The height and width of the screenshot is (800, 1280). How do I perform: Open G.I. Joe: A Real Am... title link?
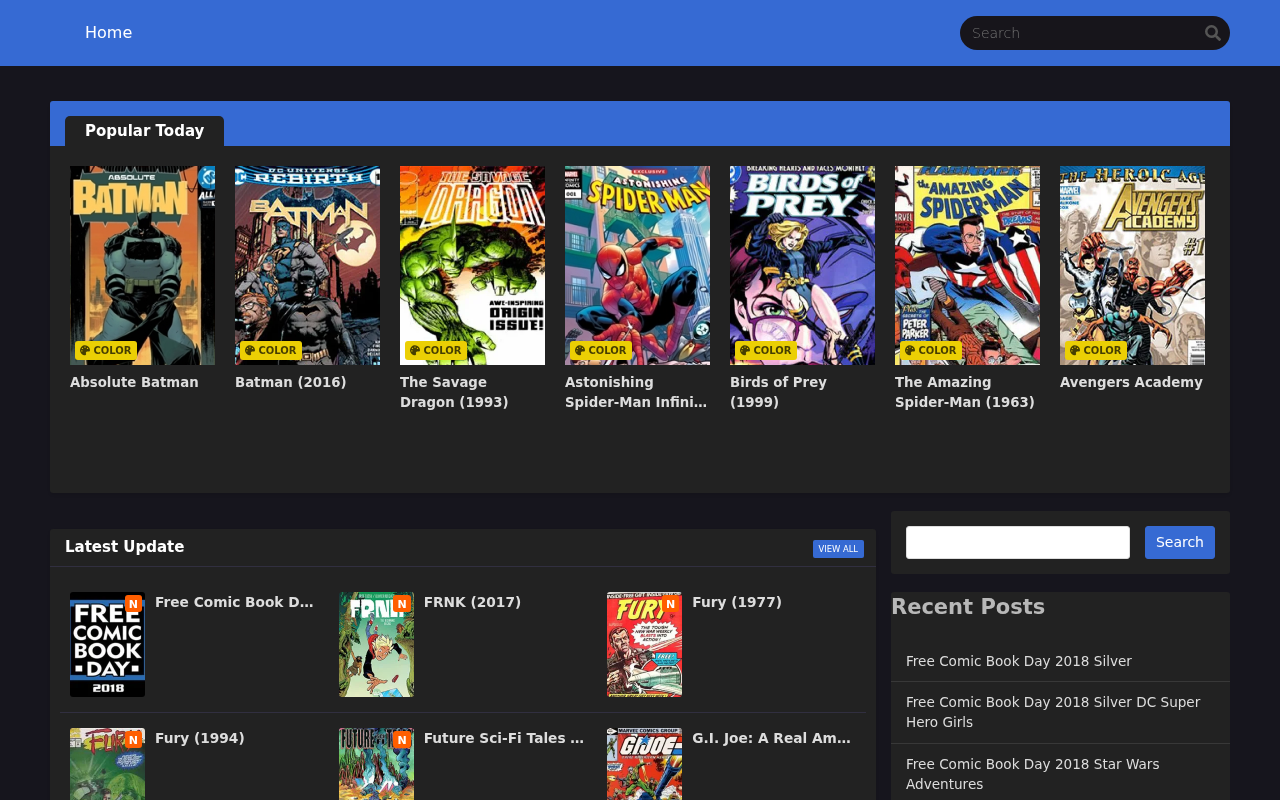coord(772,738)
